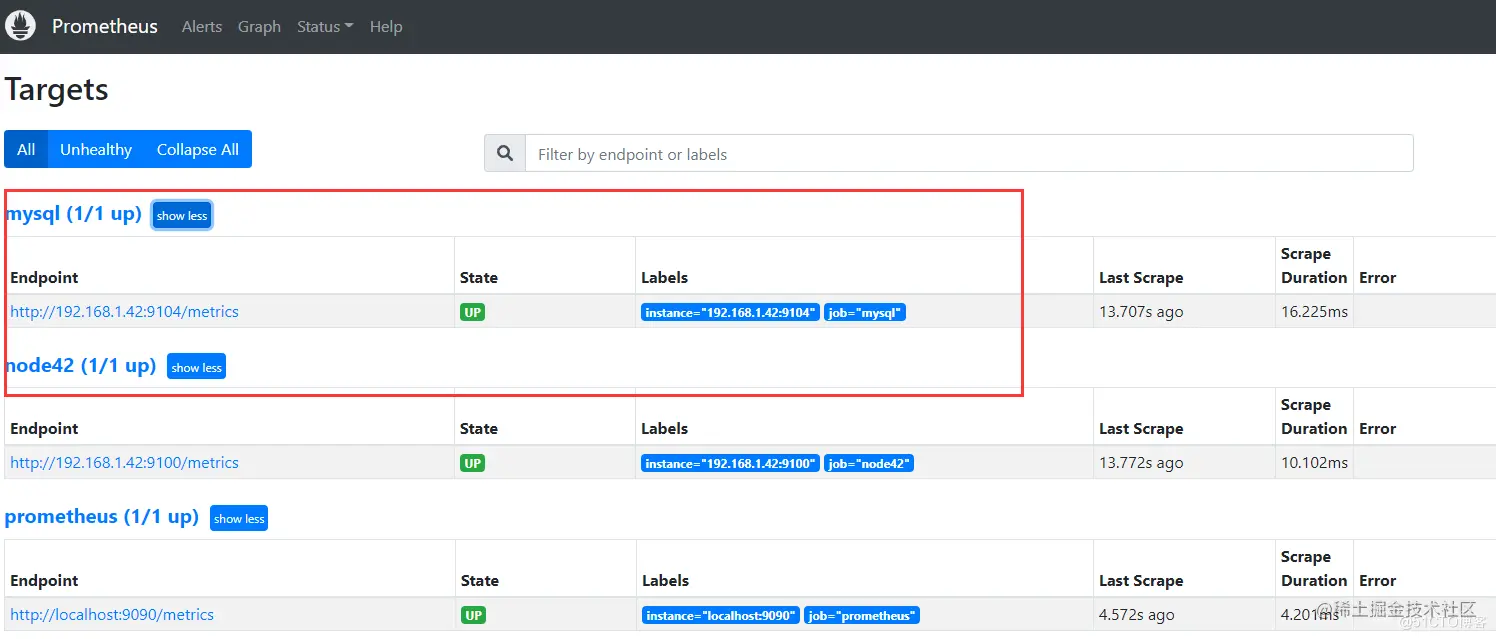Image resolution: width=1496 pixels, height=639 pixels.
Task: Click the 10.102ms scrape duration value
Action: 1314,463
